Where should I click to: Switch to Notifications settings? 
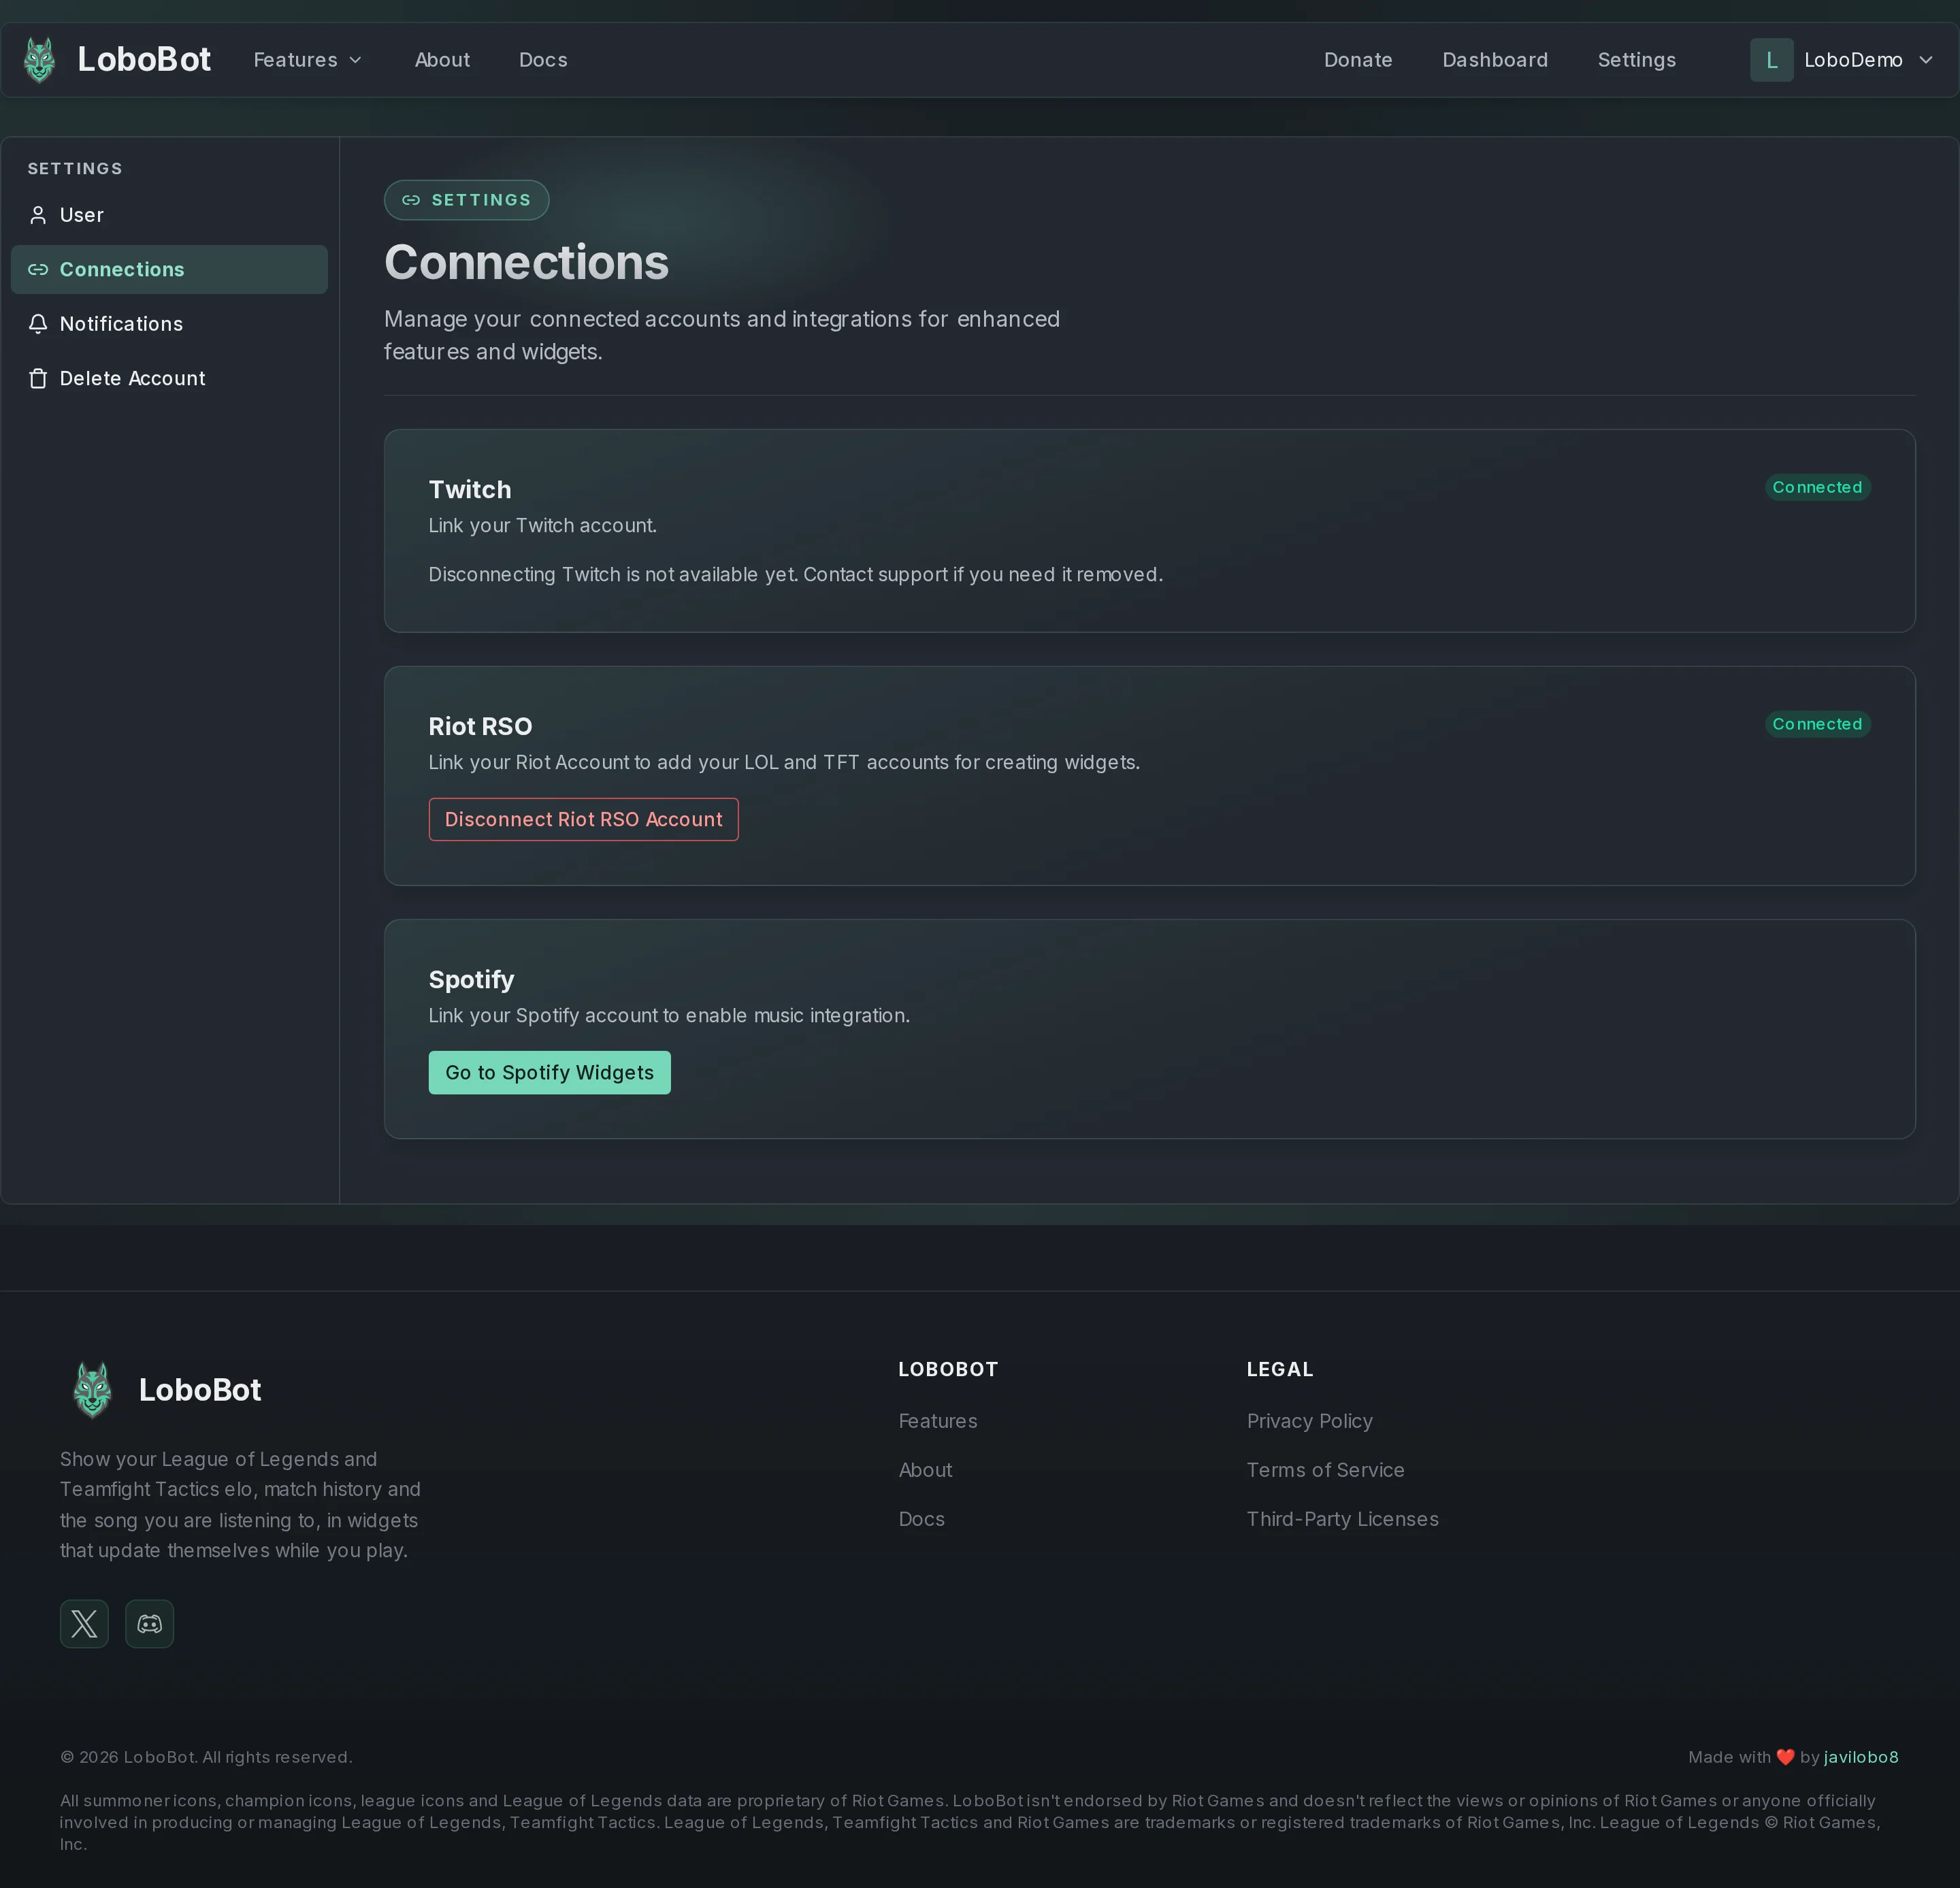(x=169, y=324)
